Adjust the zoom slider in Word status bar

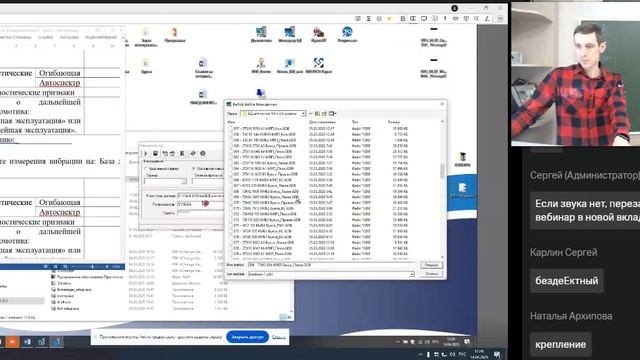92,267
